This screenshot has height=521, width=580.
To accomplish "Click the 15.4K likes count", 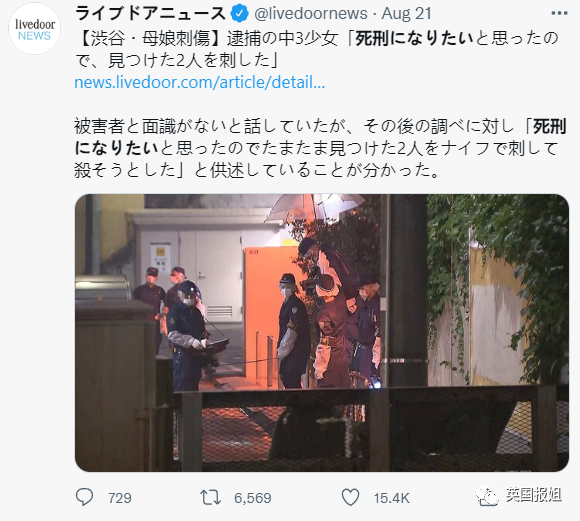I will point(391,498).
